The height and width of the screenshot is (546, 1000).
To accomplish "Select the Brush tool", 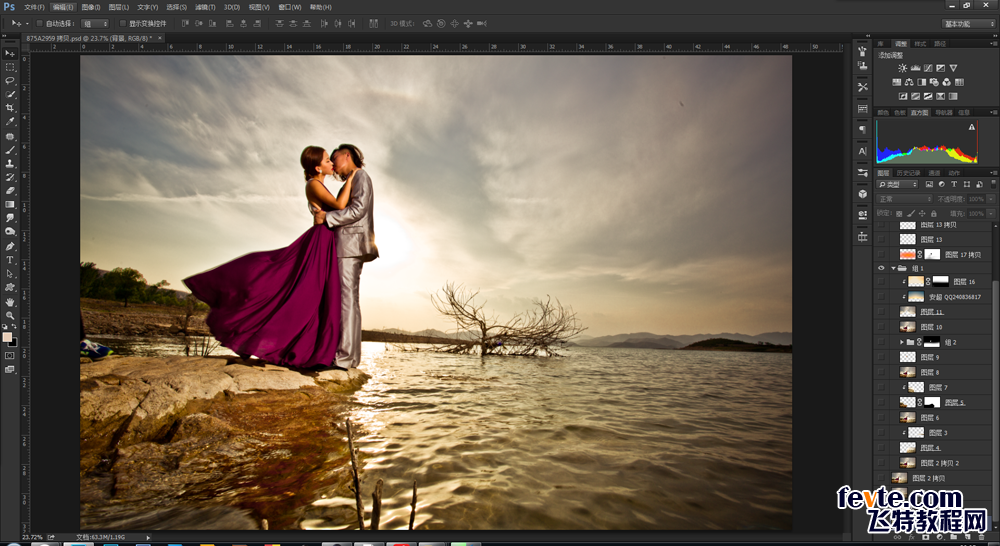I will (10, 150).
